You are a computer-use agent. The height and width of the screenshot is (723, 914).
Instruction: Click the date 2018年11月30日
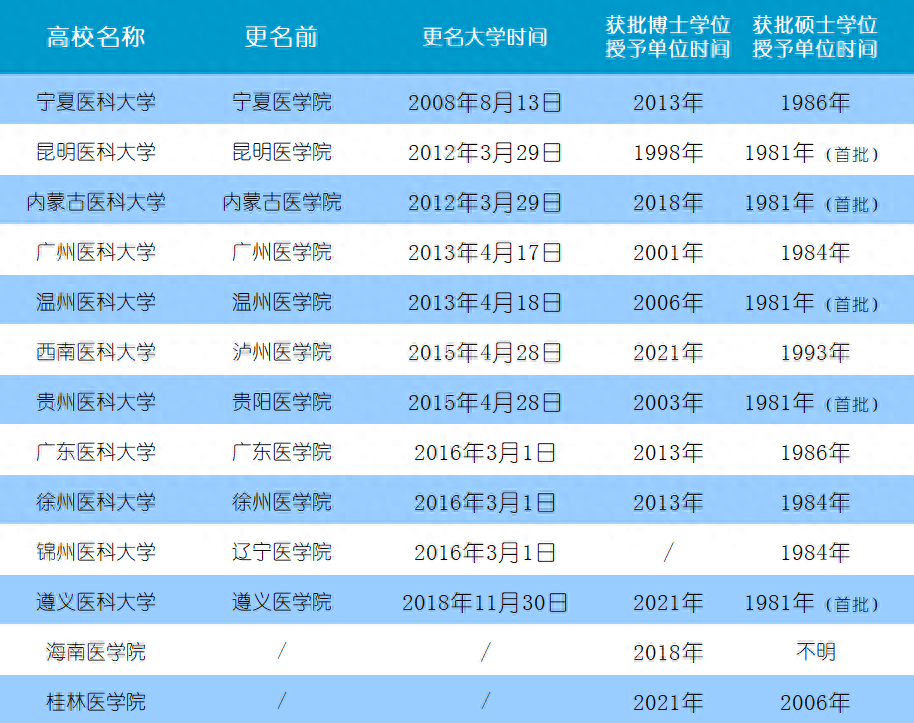485,602
